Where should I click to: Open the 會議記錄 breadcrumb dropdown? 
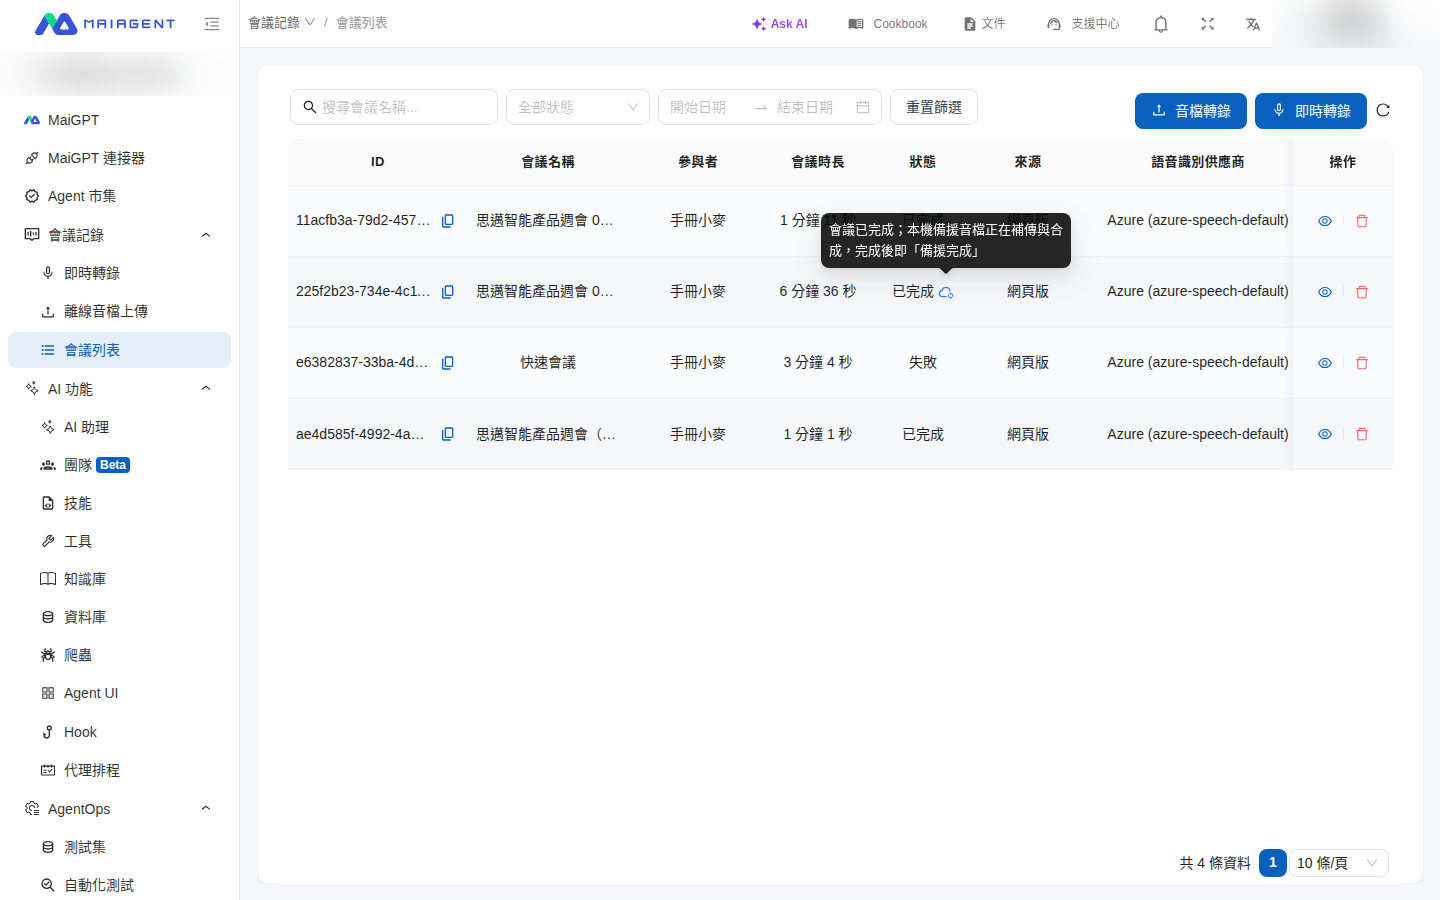(x=282, y=22)
